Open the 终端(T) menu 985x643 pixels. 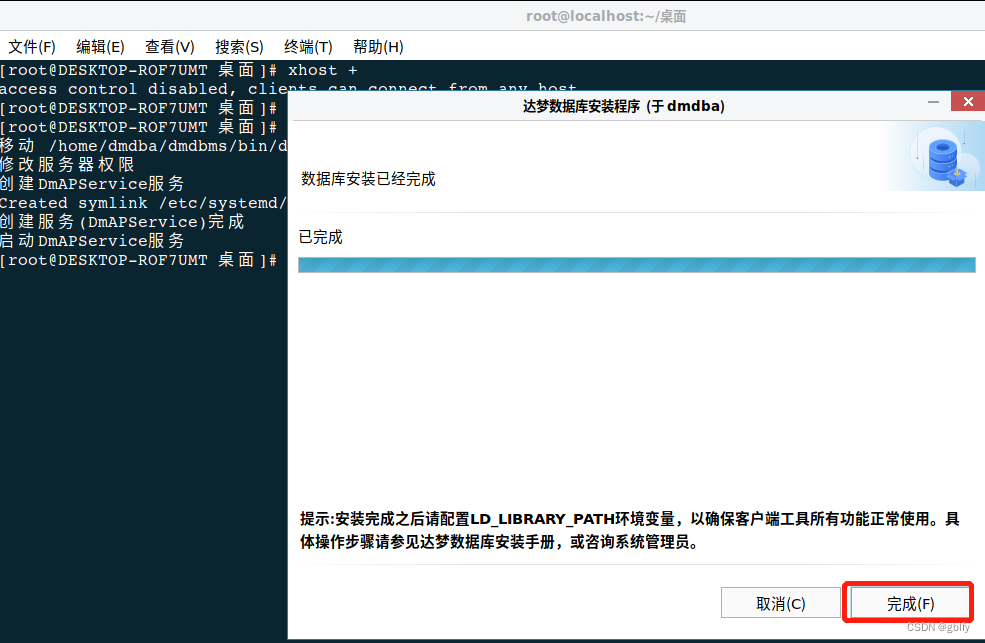(x=308, y=47)
